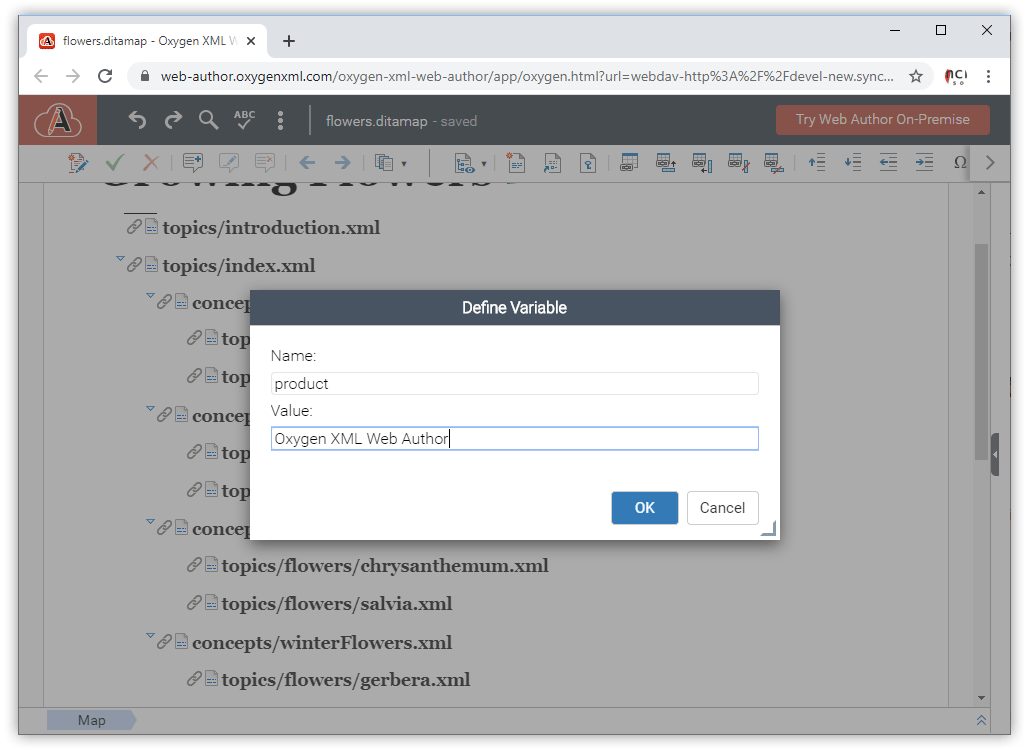This screenshot has width=1030, height=750.
Task: Bookmark this page with the star
Action: tap(916, 76)
